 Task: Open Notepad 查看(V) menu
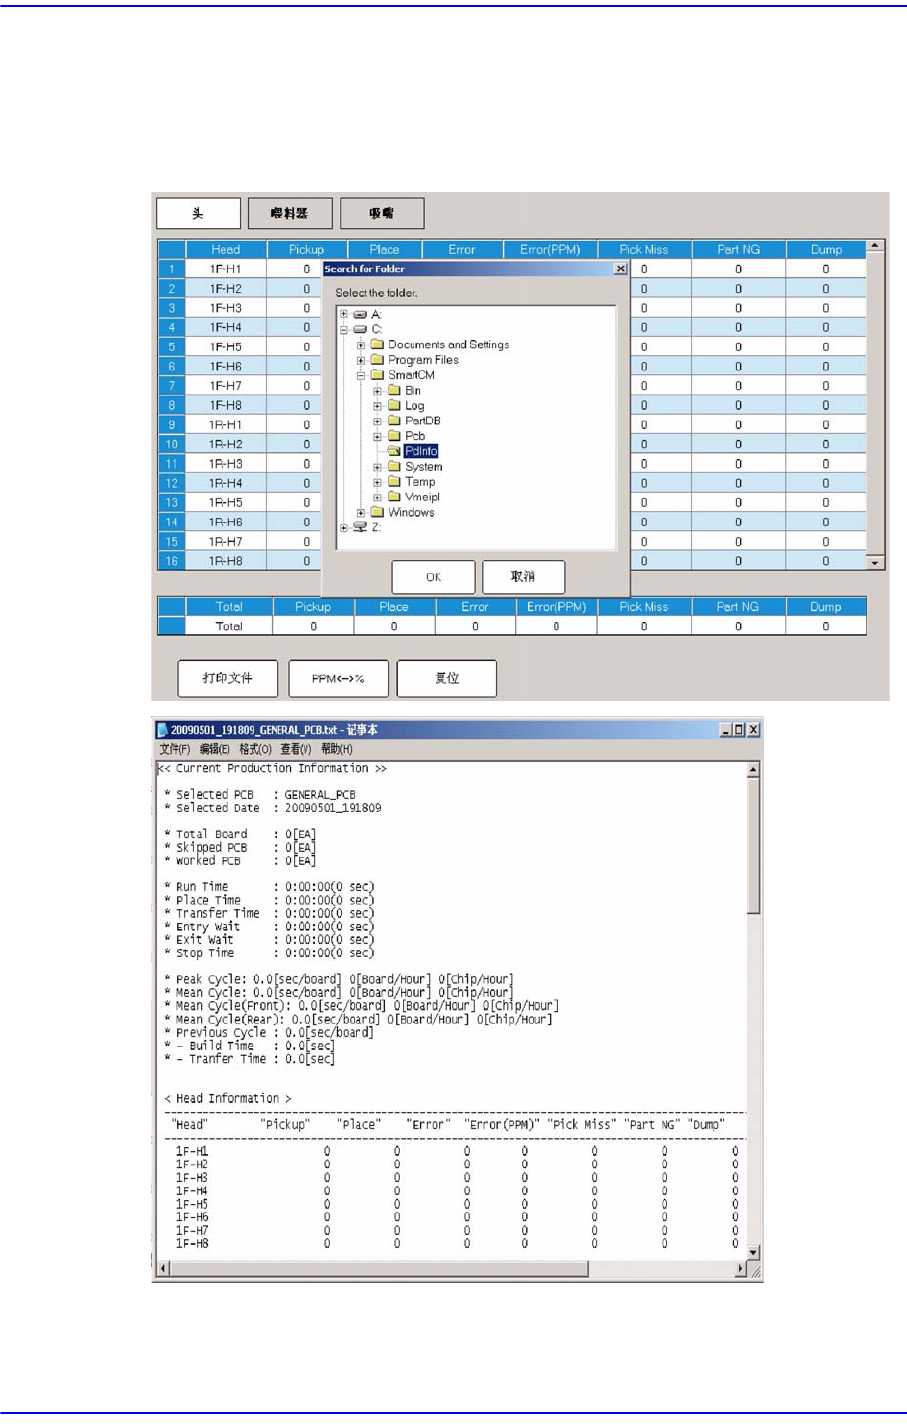[296, 749]
